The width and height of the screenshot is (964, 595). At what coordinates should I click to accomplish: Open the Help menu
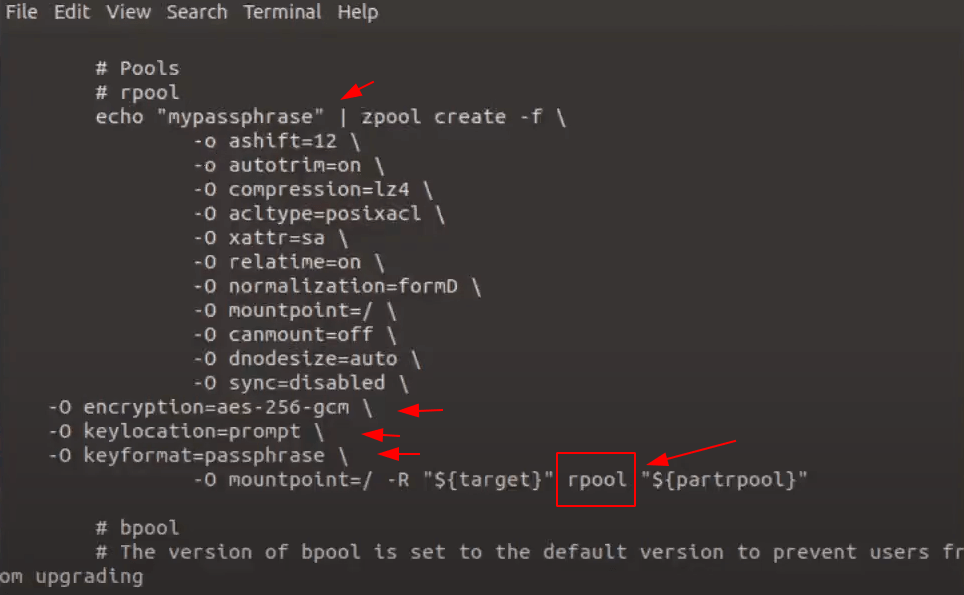(358, 12)
